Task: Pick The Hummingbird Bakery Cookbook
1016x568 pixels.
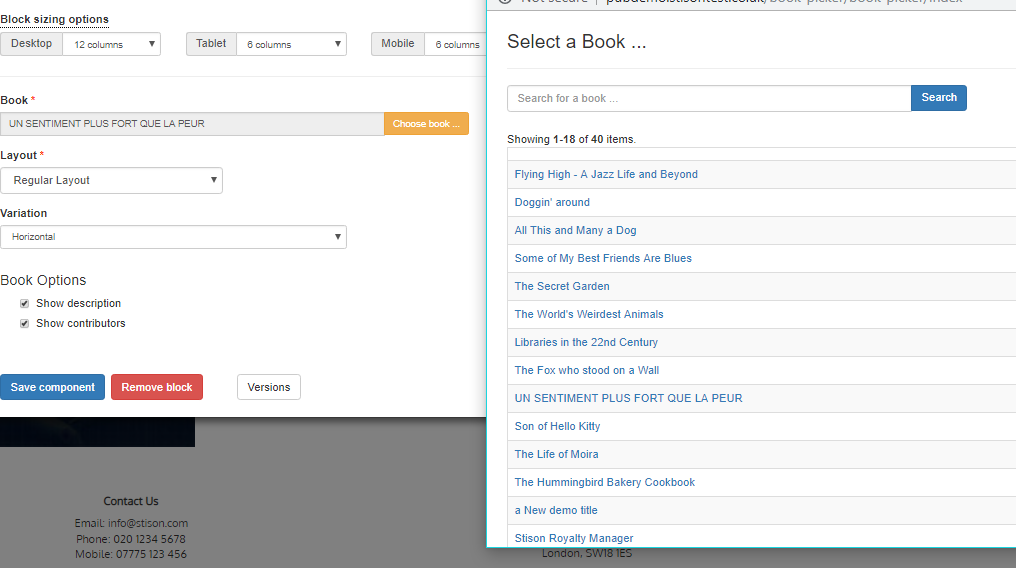Action: (604, 482)
